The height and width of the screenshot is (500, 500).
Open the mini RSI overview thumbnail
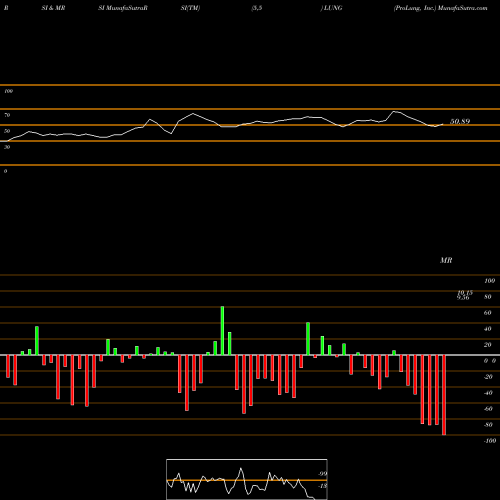(247, 479)
